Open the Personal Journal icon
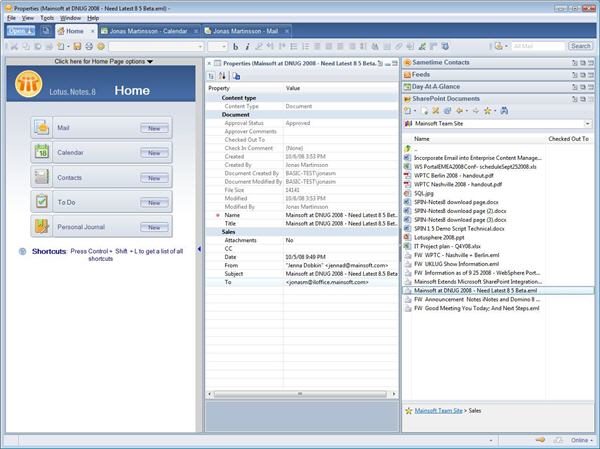Viewport: 600px width, 449px height. pyautogui.click(x=41, y=226)
